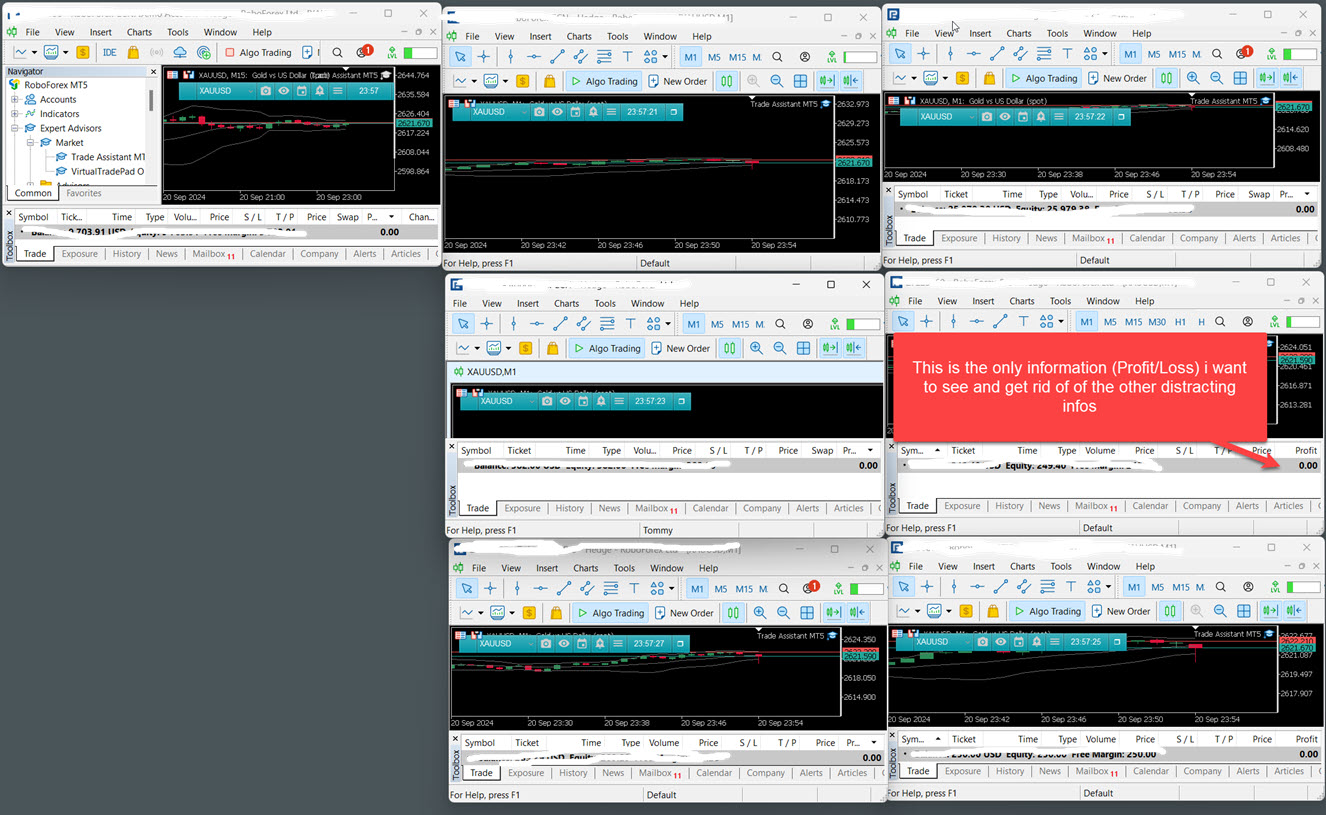Open the Fibonacci retracement drawing tool
The image size is (1326, 815).
[603, 57]
